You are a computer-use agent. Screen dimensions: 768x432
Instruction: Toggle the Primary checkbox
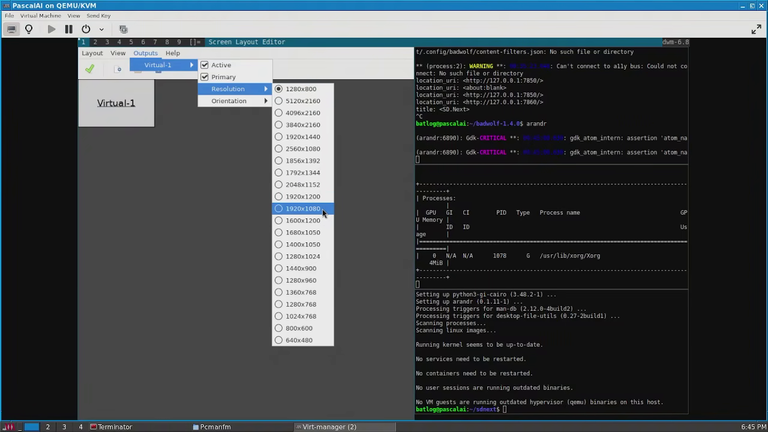tap(205, 77)
